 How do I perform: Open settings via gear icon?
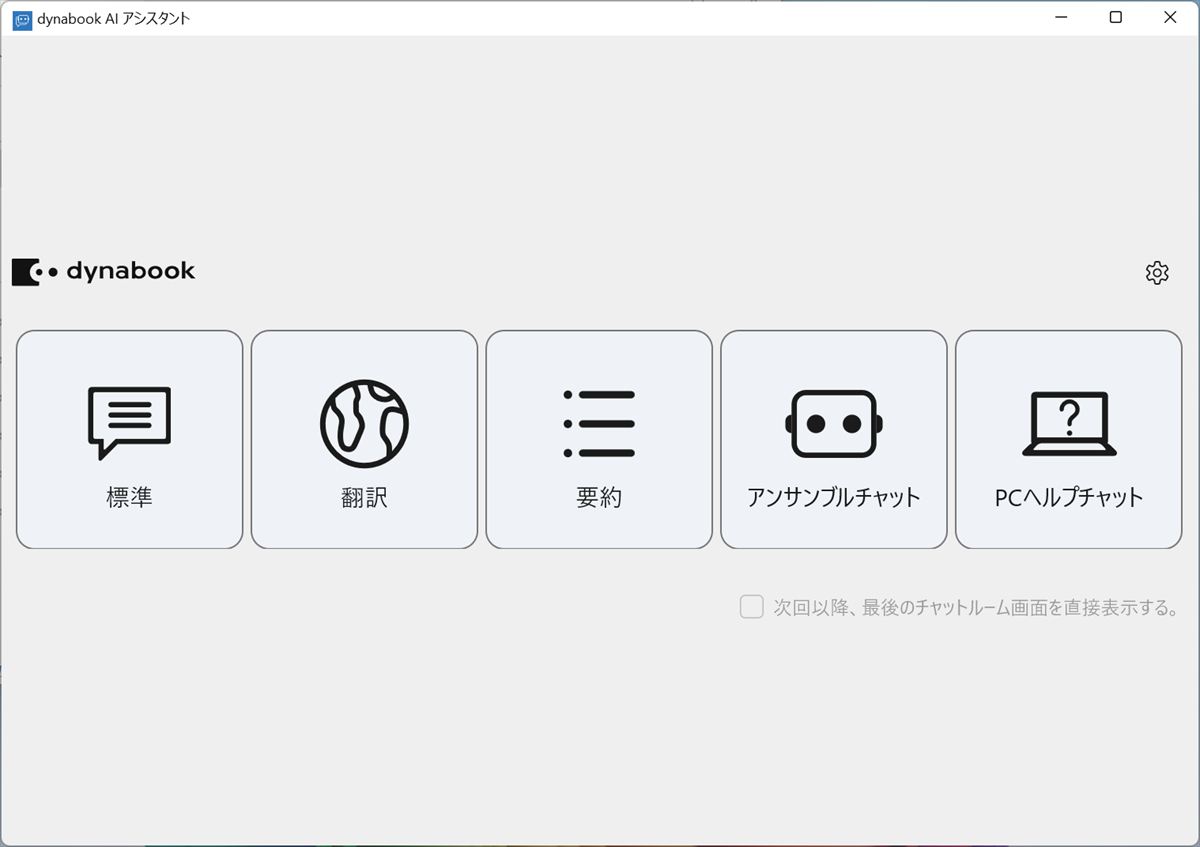coord(1157,272)
